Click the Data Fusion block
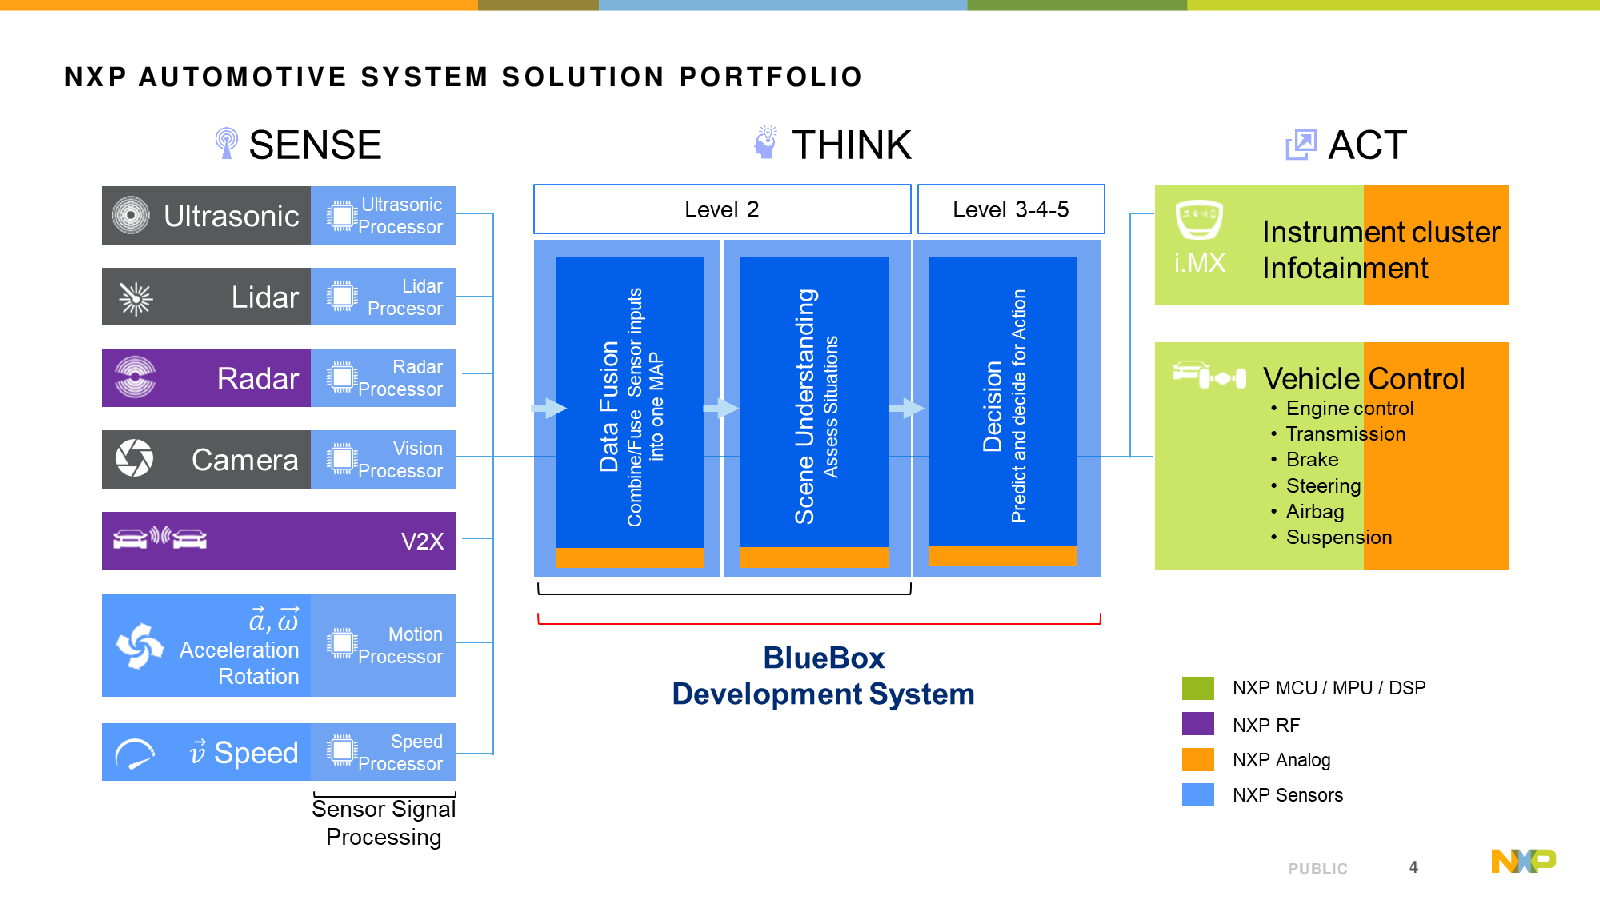The width and height of the screenshot is (1600, 900). click(630, 412)
